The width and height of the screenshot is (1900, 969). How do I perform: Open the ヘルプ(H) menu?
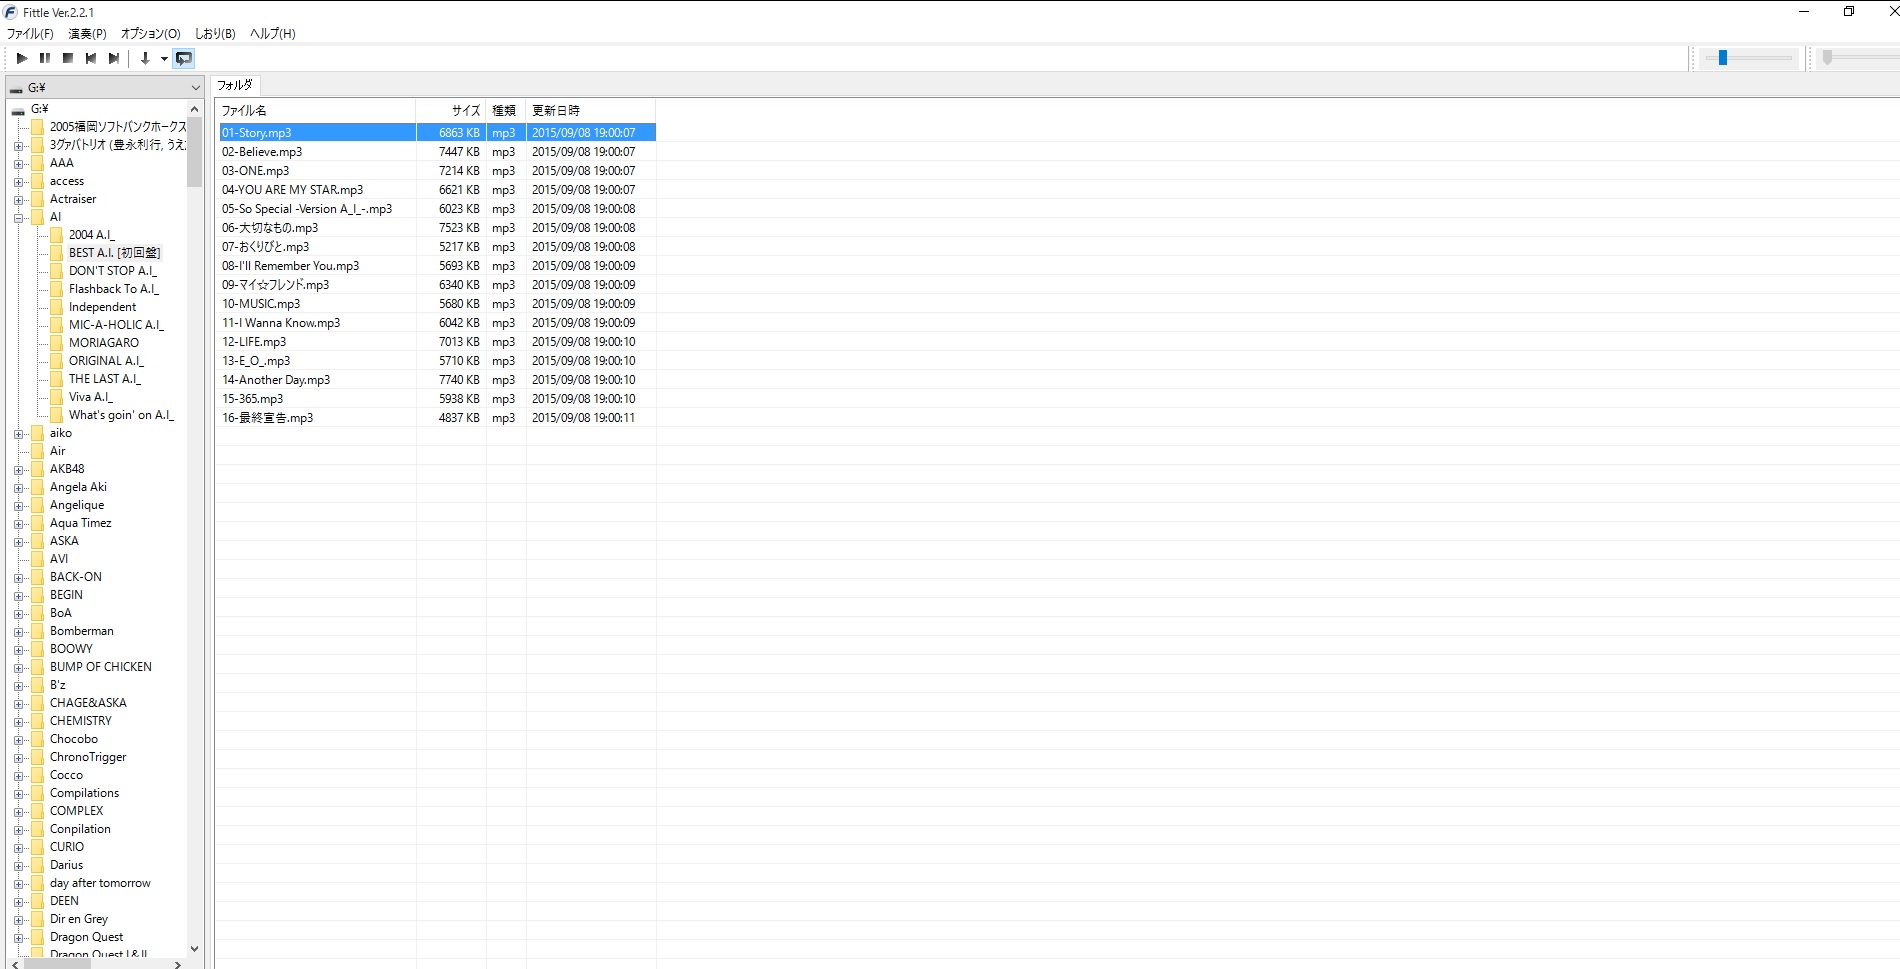pos(272,33)
